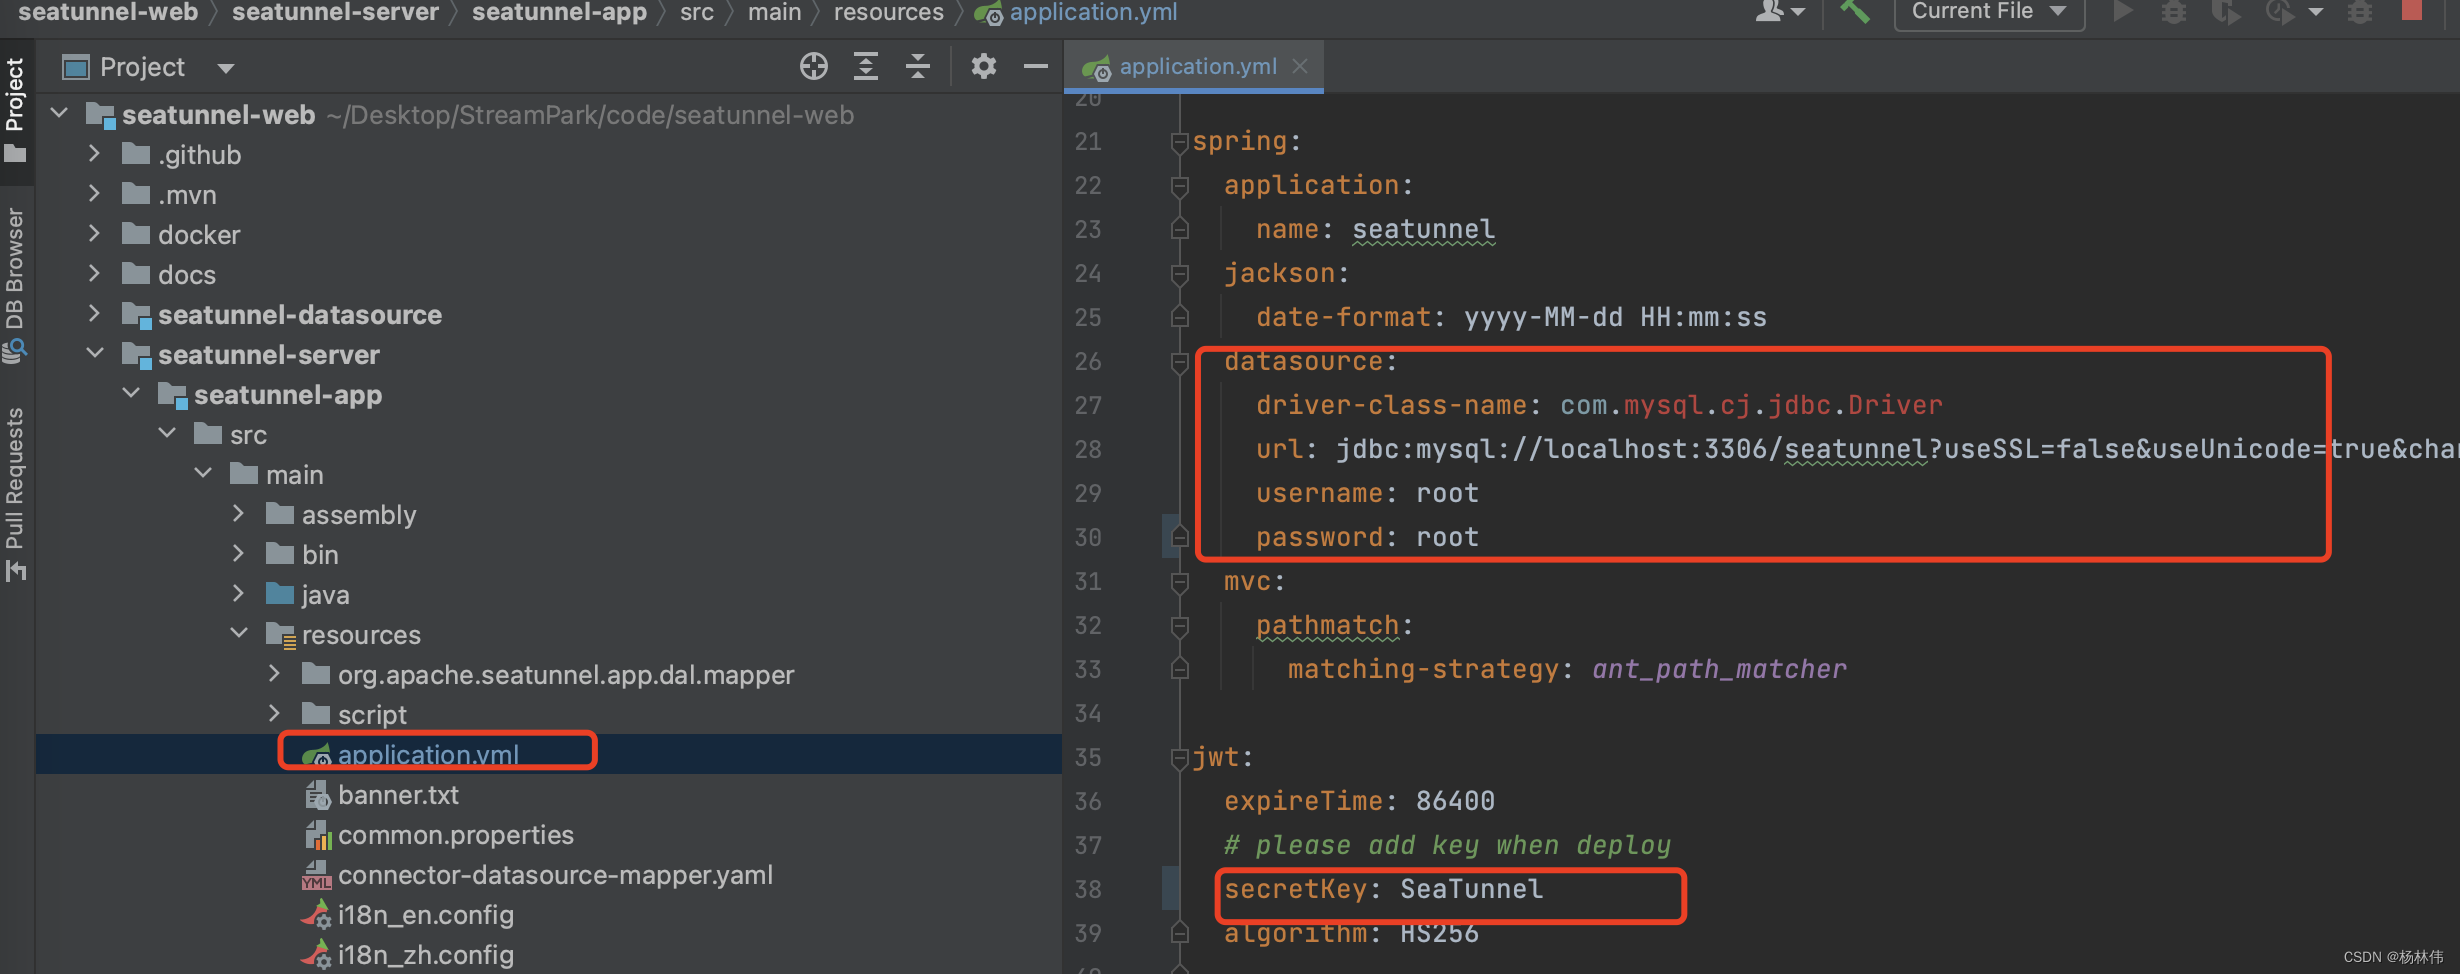Close the application.yml editor tab

[x=1300, y=66]
